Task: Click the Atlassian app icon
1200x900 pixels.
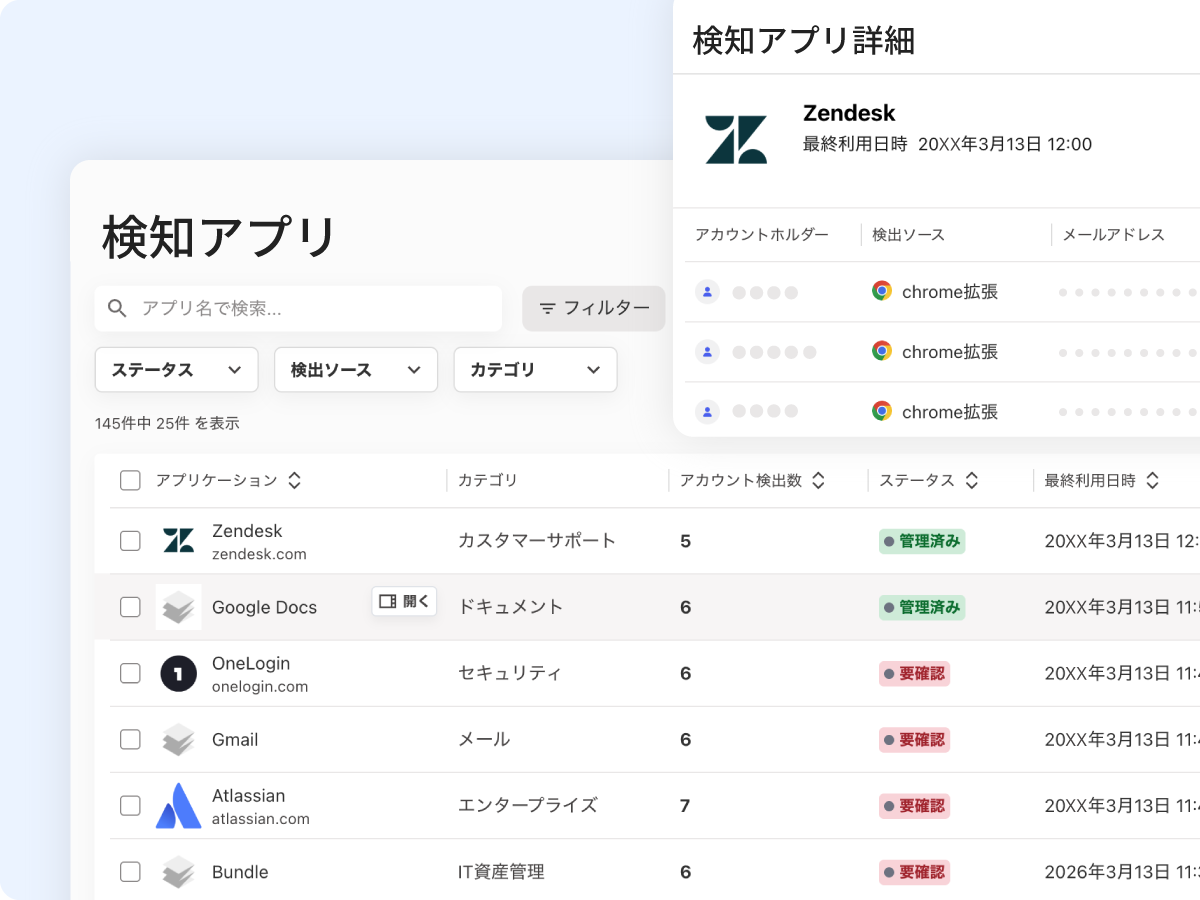Action: click(179, 806)
